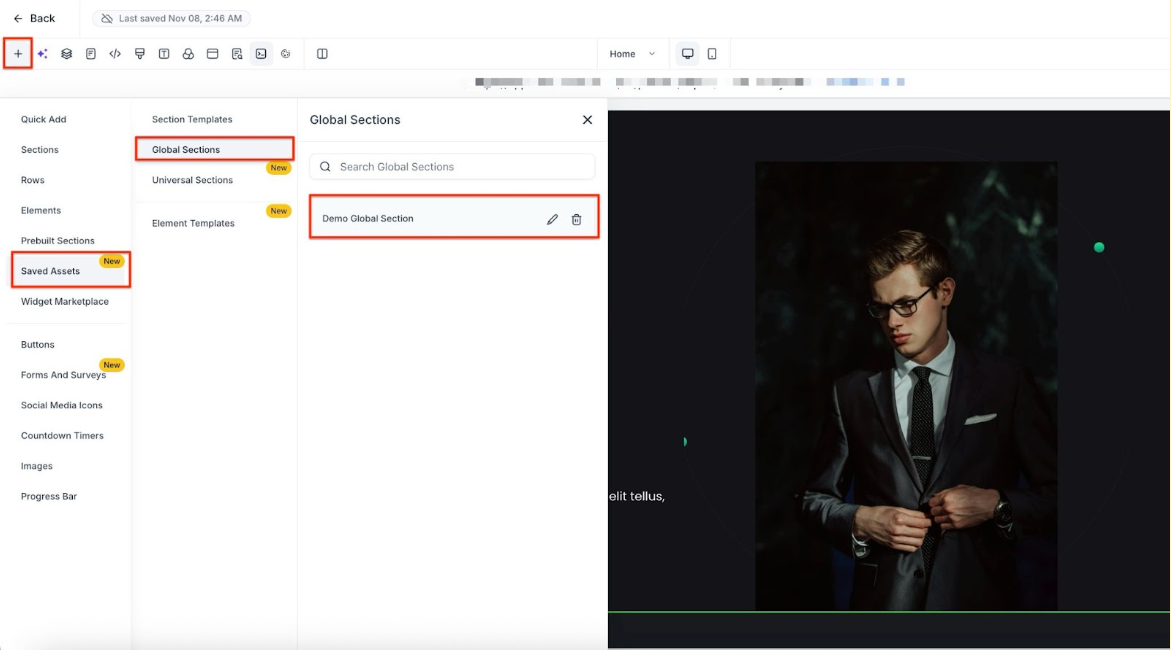
Task: Go Back to previous page
Action: click(x=34, y=18)
